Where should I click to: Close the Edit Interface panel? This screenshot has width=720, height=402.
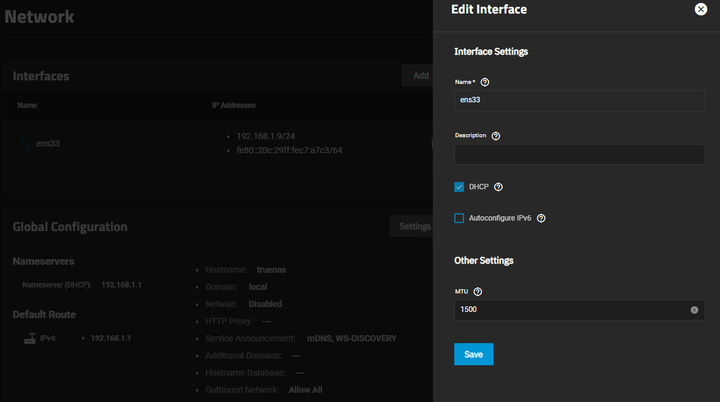tap(700, 9)
